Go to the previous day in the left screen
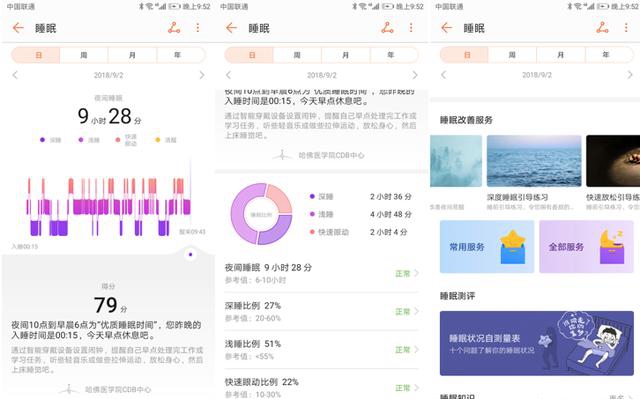640x399 pixels. pos(15,75)
